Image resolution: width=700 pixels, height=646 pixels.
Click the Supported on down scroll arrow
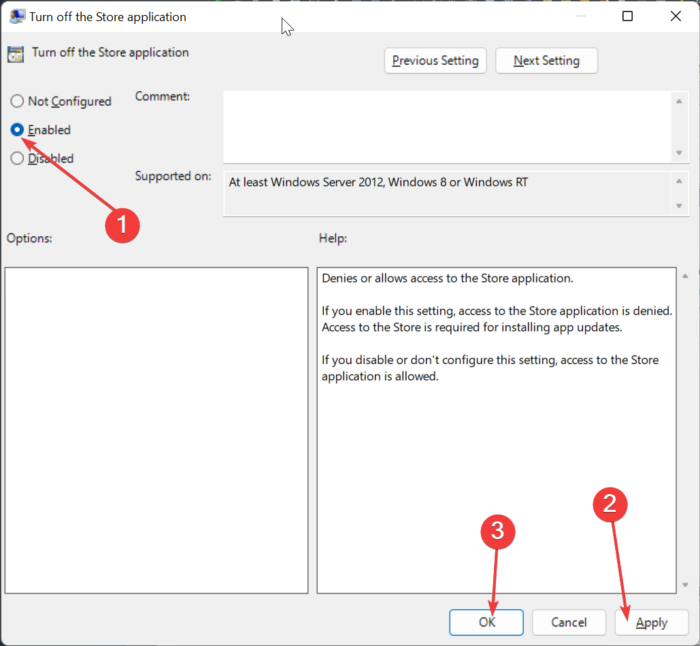[x=679, y=206]
